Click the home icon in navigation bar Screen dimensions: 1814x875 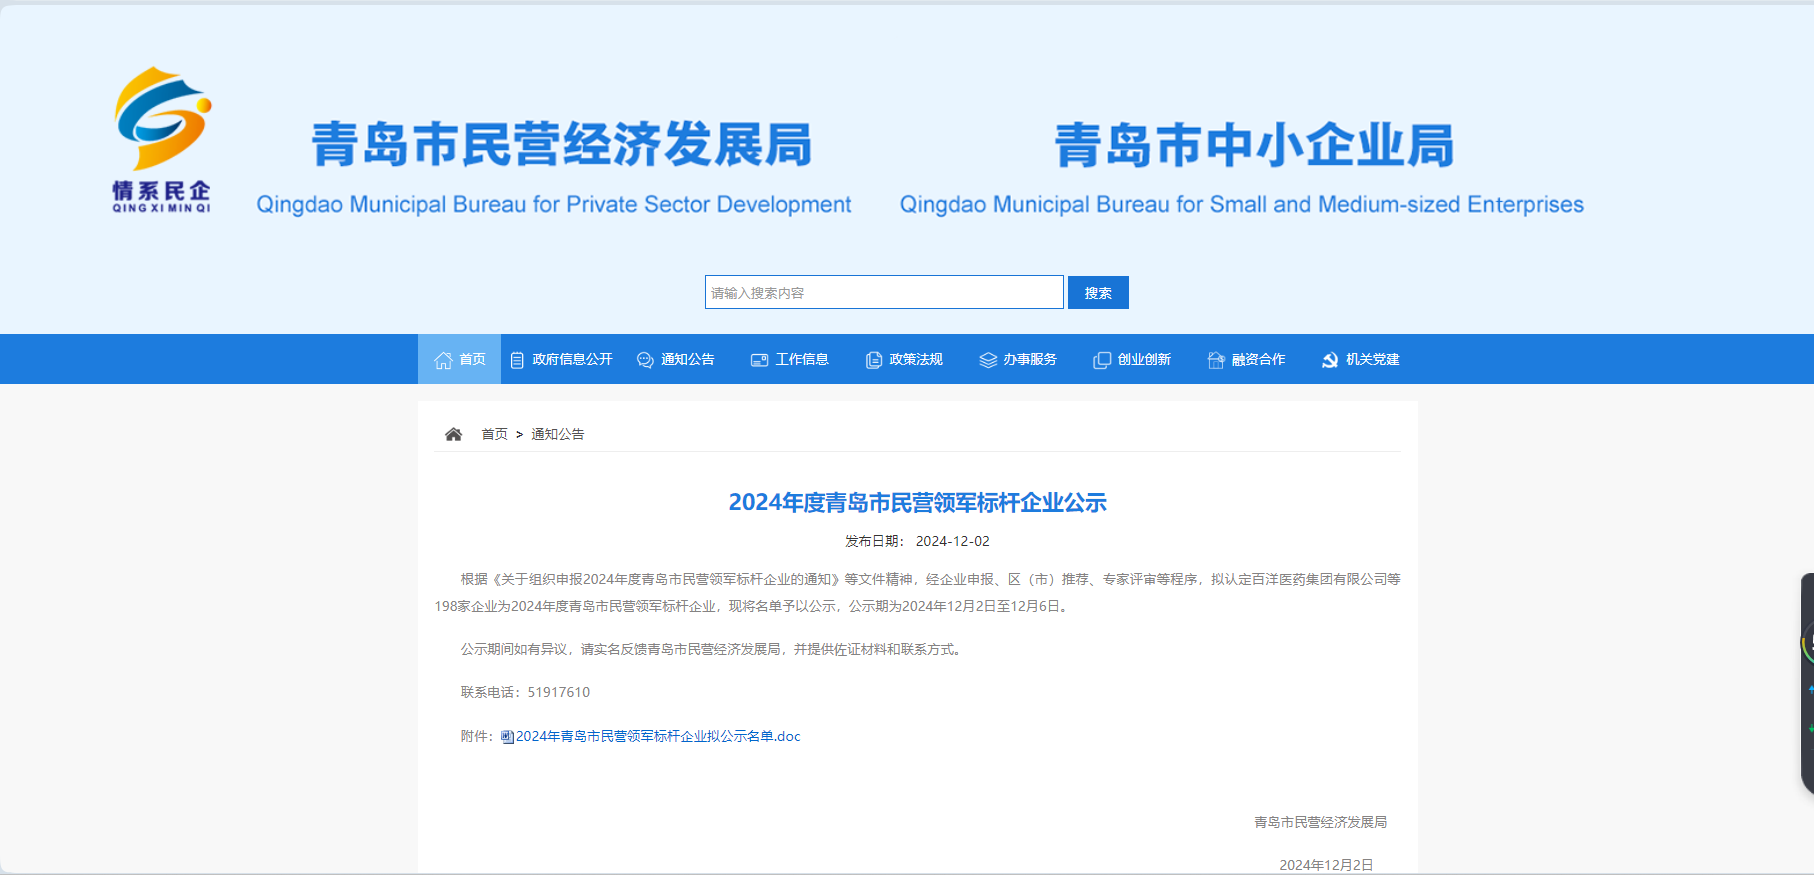(x=443, y=360)
